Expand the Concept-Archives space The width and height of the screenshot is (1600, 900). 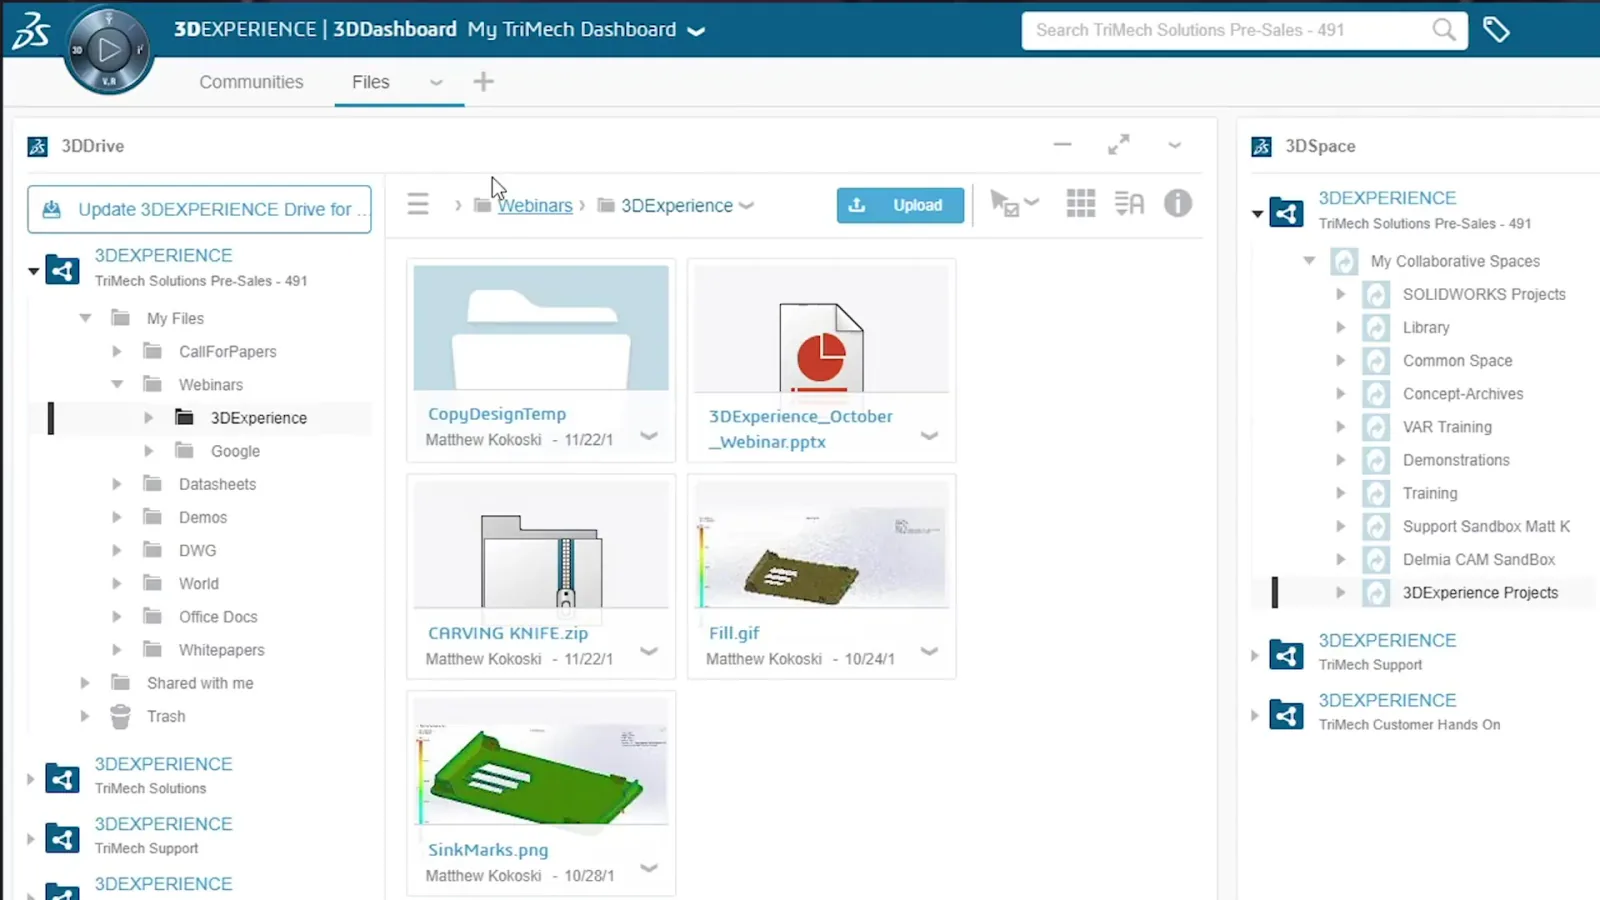pyautogui.click(x=1341, y=393)
